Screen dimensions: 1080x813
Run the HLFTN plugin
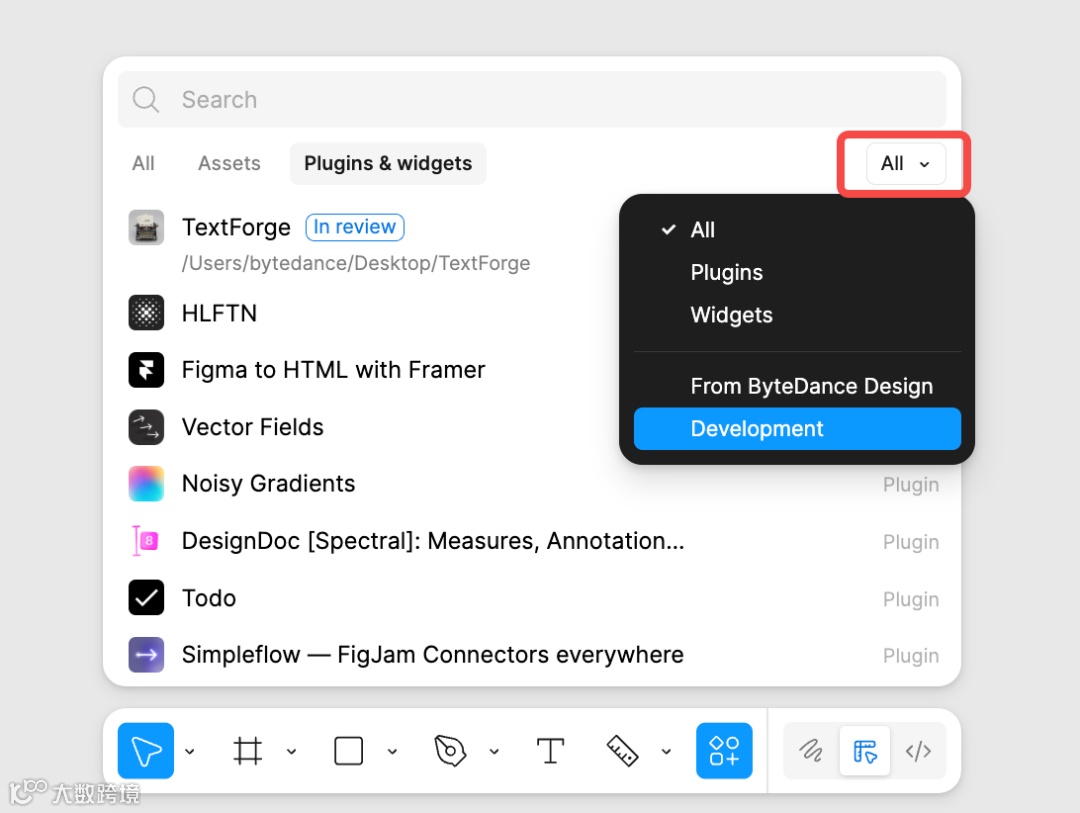pyautogui.click(x=219, y=313)
